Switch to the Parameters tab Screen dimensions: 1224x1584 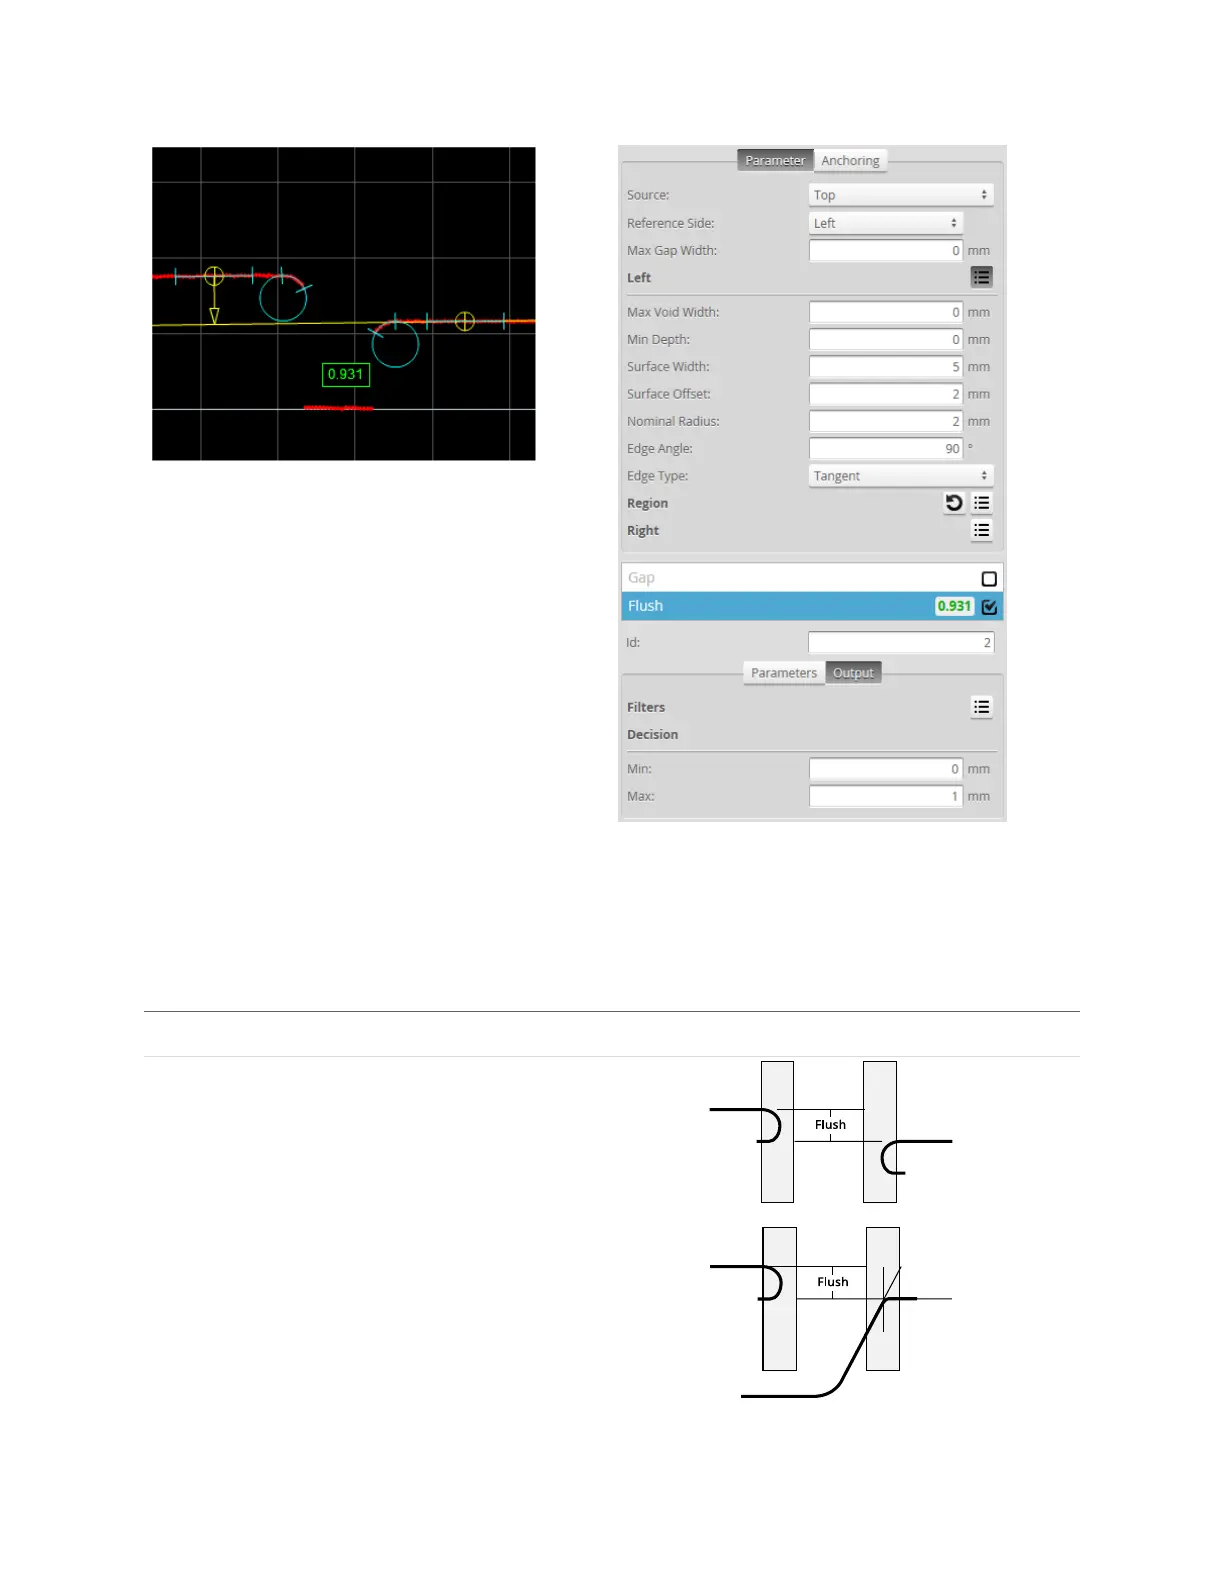tap(784, 673)
